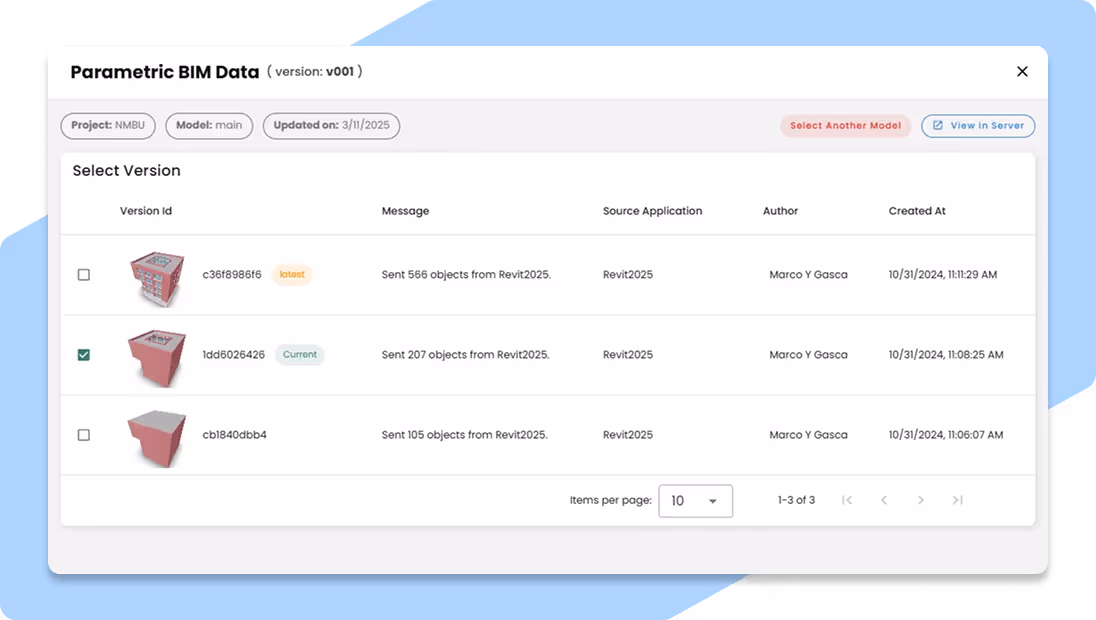This screenshot has width=1096, height=620.
Task: Click the latest badge on version c36f8986f6
Action: click(291, 274)
